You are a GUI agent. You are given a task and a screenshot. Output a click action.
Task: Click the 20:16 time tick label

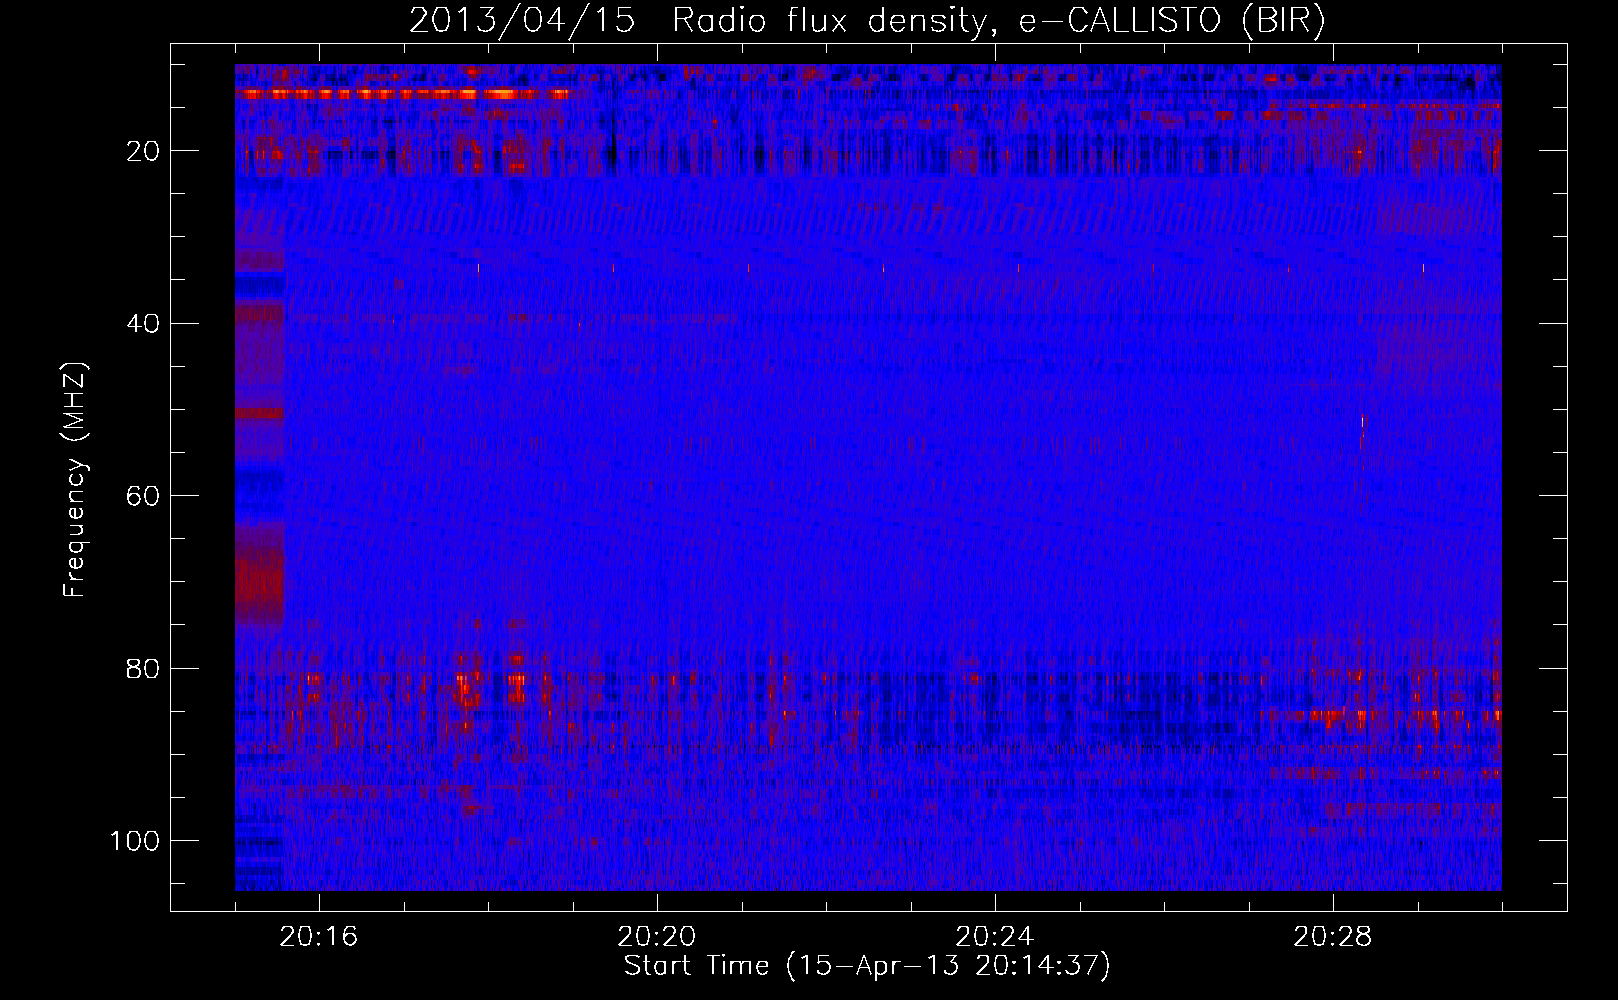click(318, 937)
